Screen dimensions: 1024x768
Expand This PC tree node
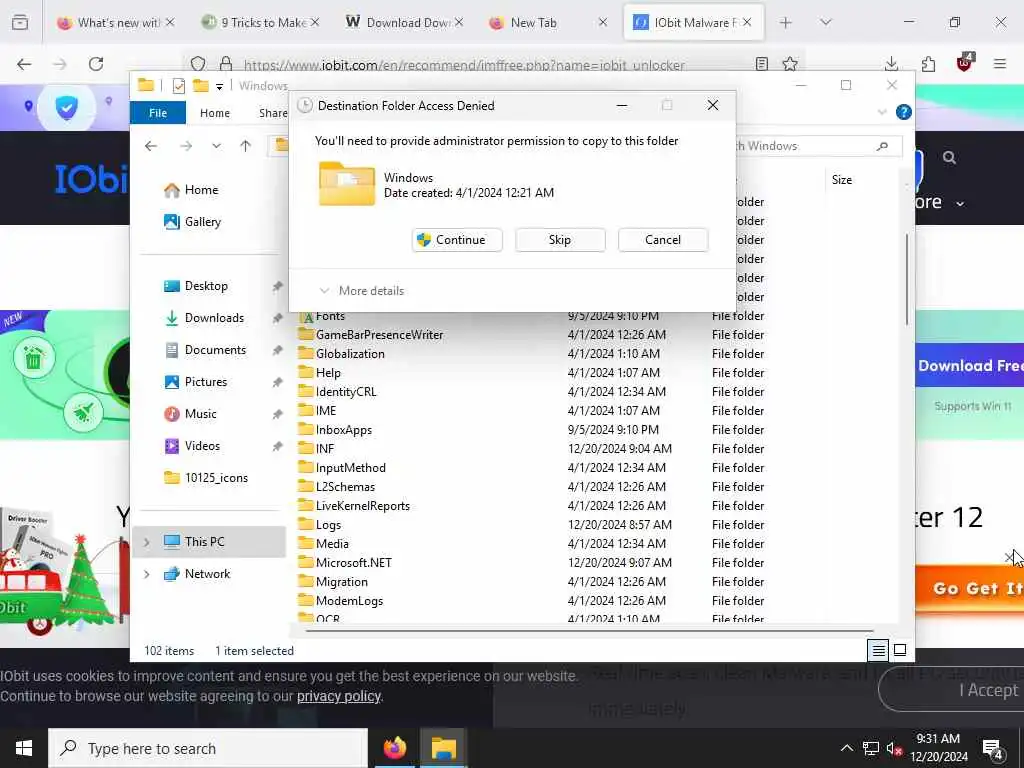[146, 541]
